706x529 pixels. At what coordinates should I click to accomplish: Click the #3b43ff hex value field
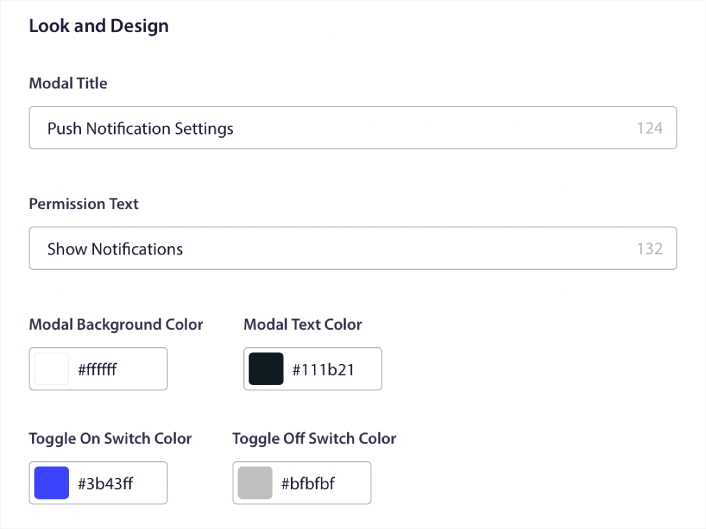tap(115, 484)
